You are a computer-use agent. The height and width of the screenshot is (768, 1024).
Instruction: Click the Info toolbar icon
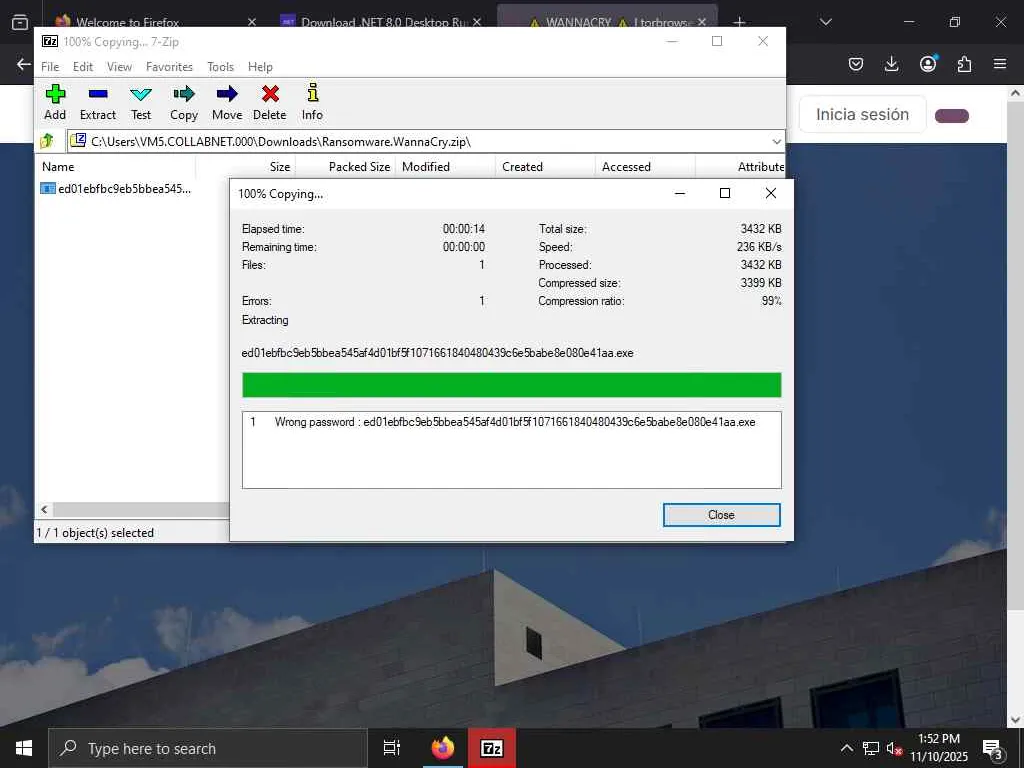(x=312, y=103)
